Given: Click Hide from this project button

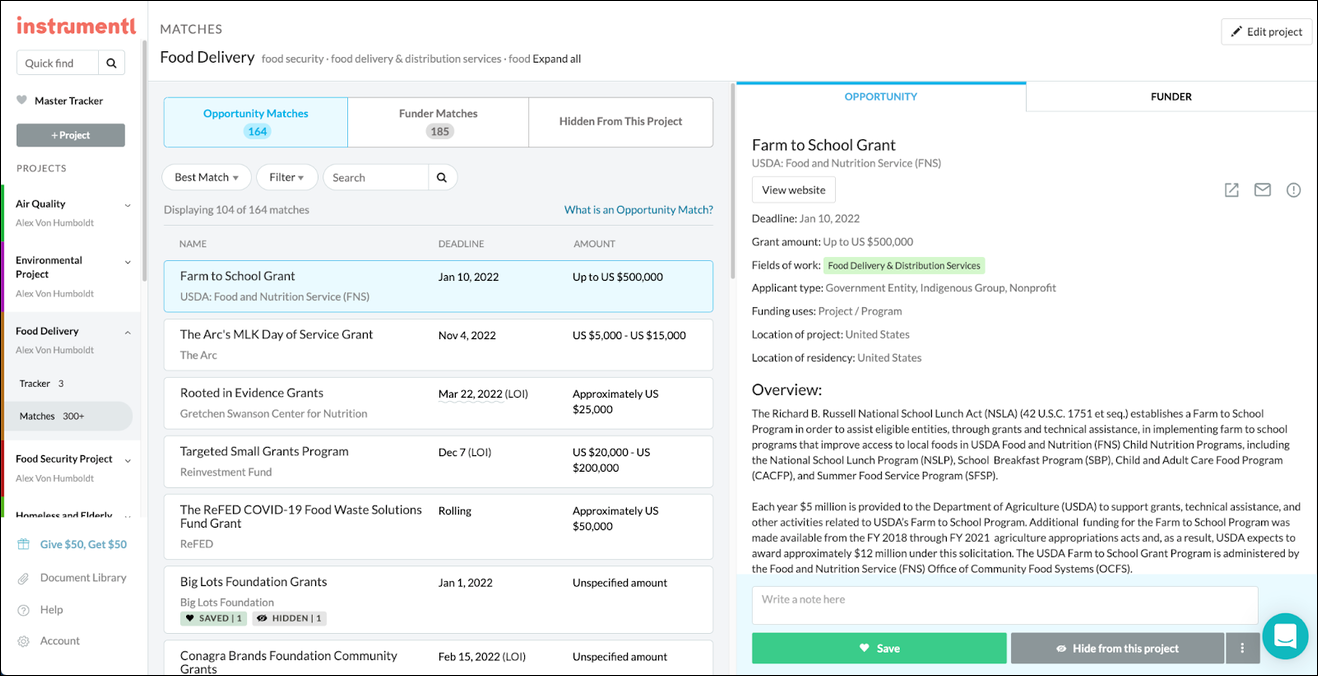Looking at the screenshot, I should click(x=1118, y=648).
